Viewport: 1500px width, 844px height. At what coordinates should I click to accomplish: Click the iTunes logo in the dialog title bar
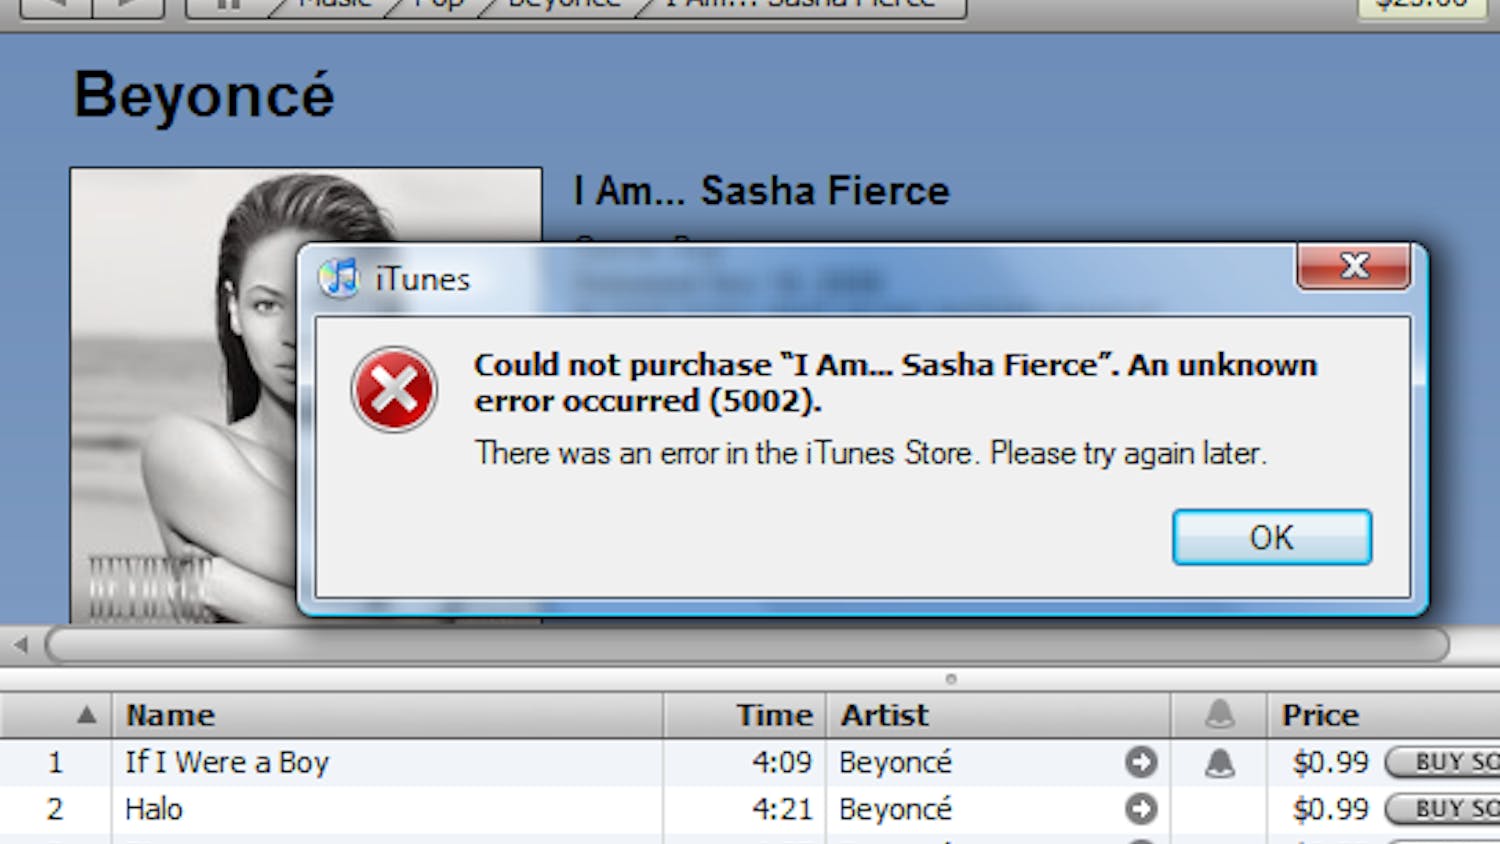(x=338, y=278)
